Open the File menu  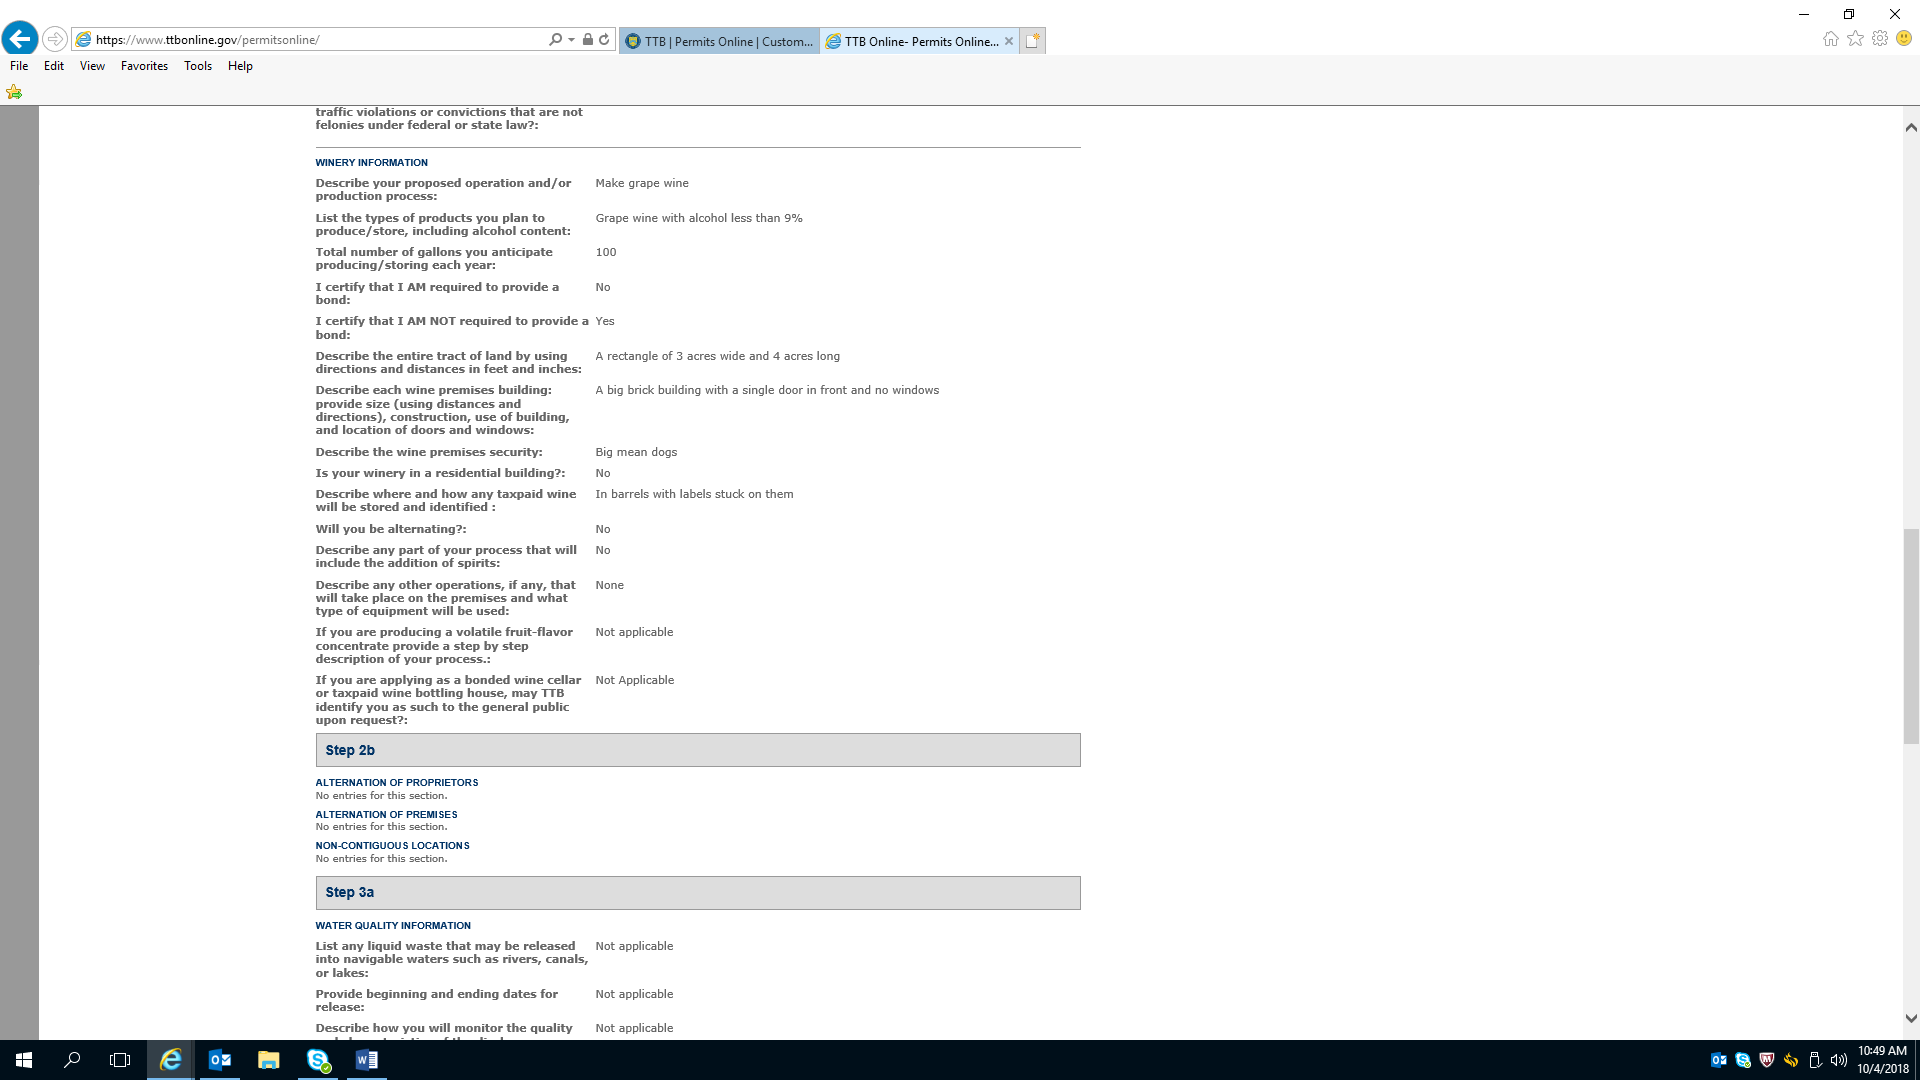[x=19, y=66]
